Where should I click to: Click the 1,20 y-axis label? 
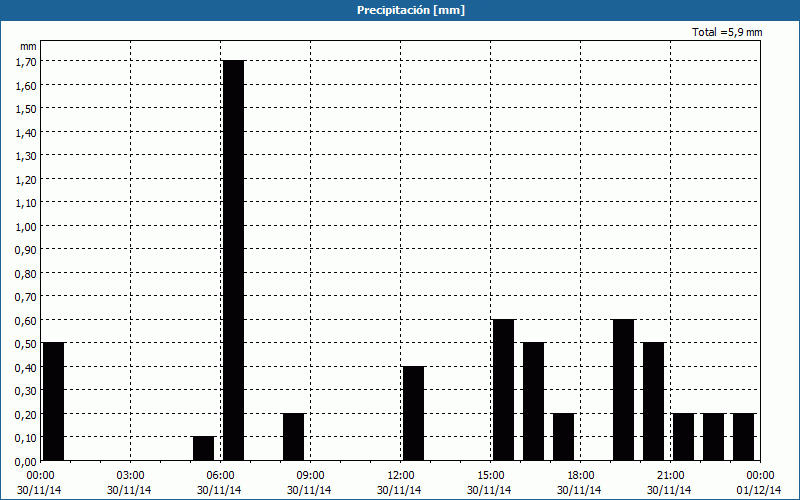(x=27, y=180)
